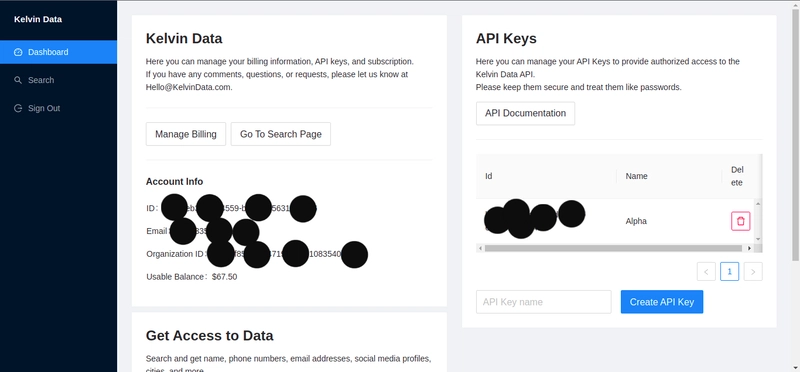Select page 1 in API keys pagination

point(730,271)
